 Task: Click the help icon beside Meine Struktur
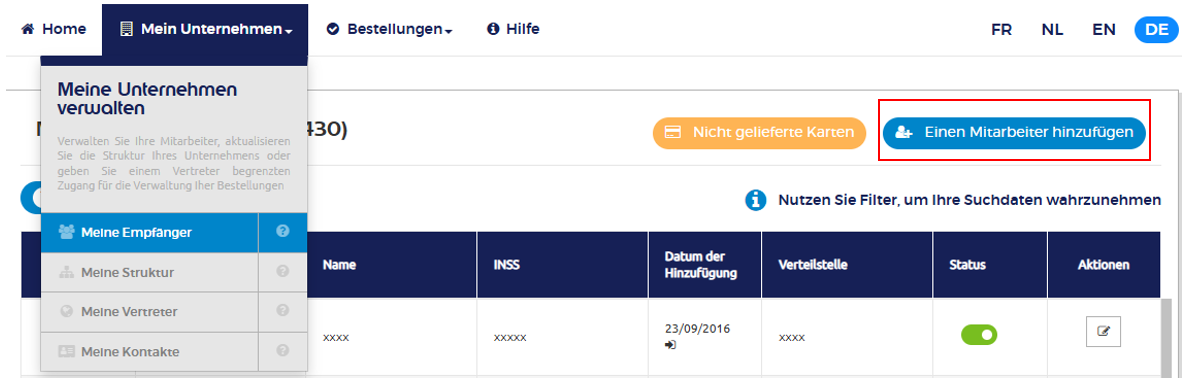point(283,271)
